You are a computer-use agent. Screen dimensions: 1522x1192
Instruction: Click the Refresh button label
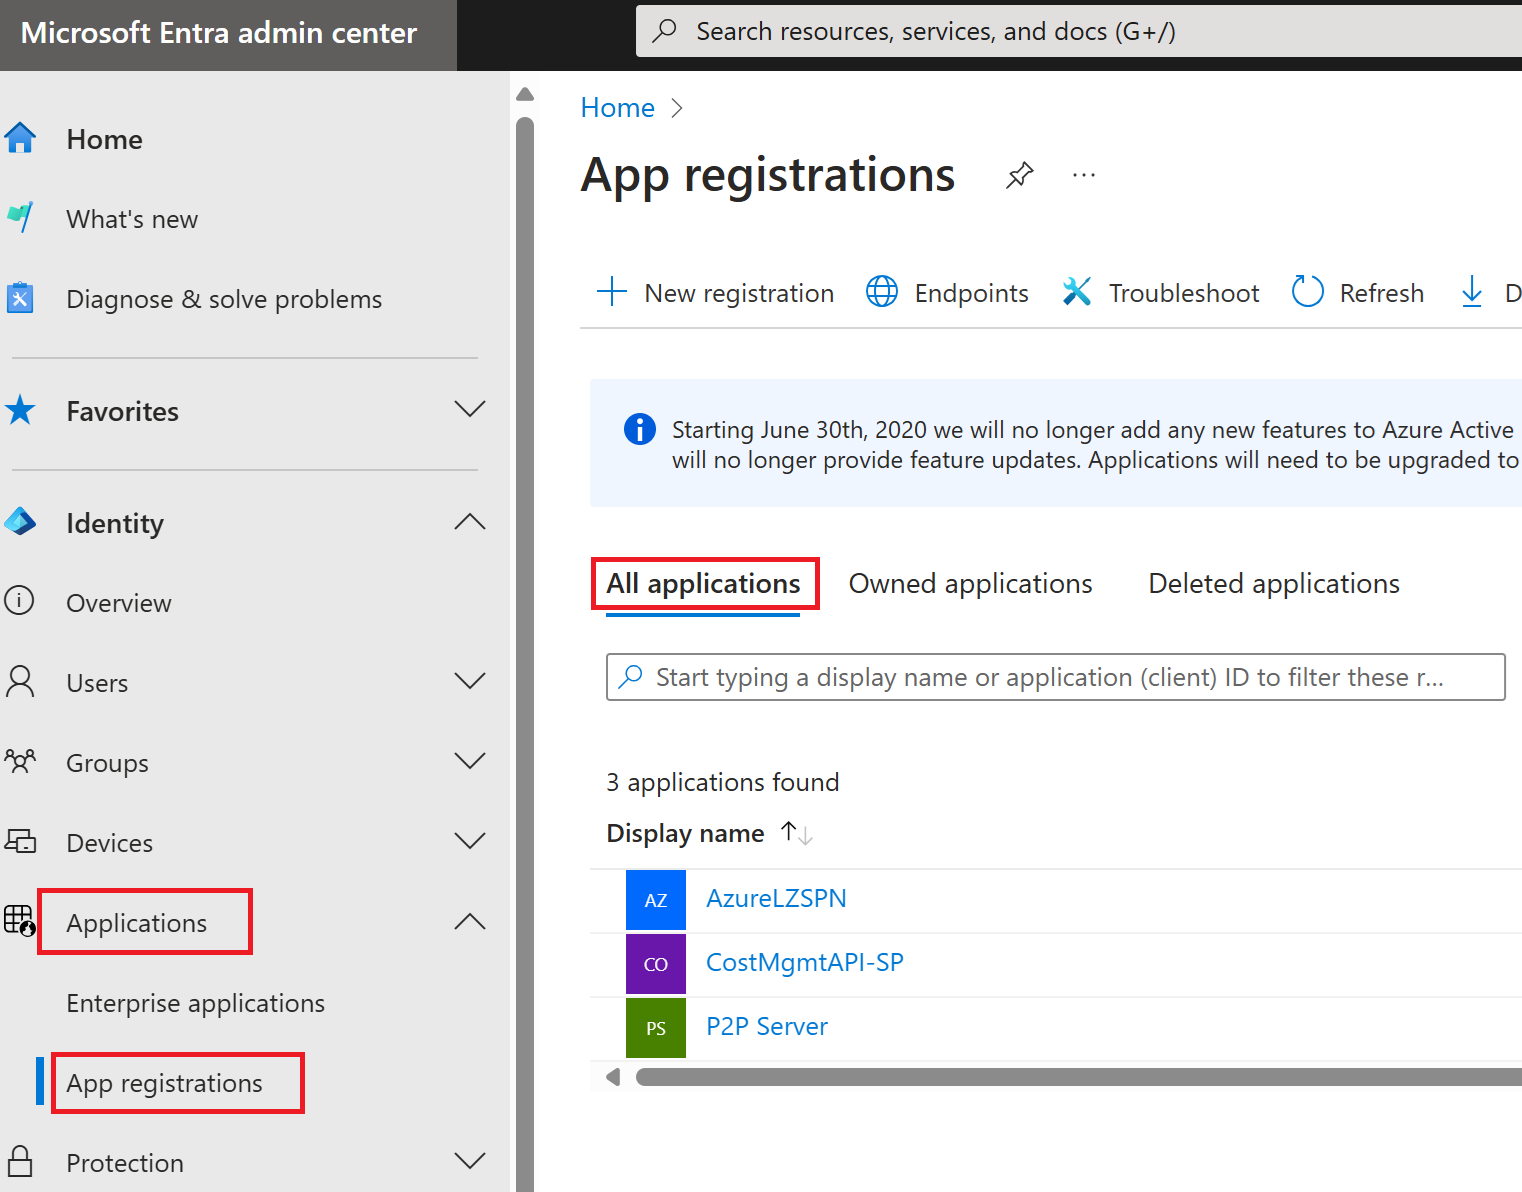tap(1381, 293)
